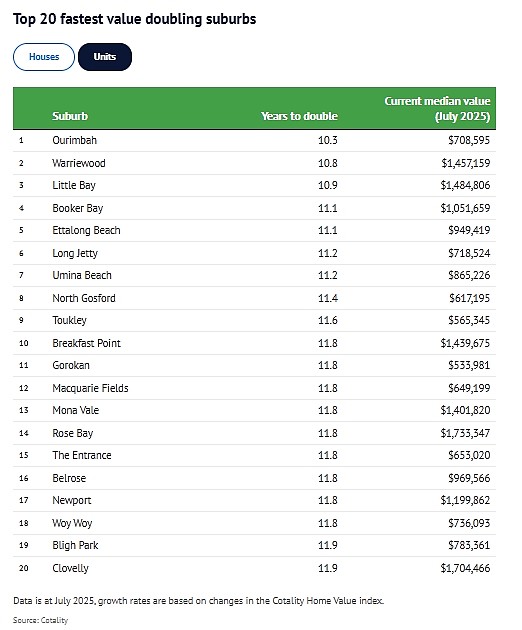Click the Little Bay median value $1,484,806
The width and height of the screenshot is (522, 630).
465,185
